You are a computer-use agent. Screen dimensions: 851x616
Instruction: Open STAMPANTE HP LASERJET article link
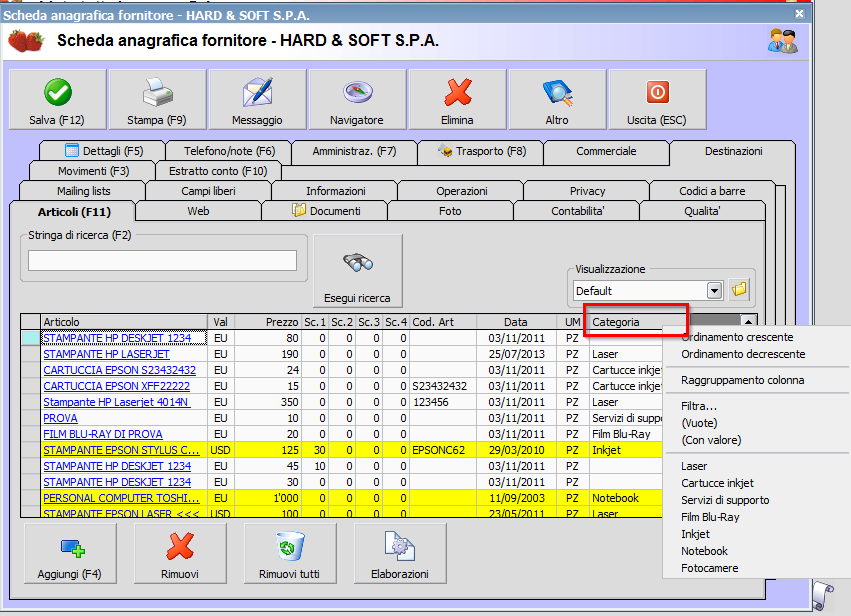(106, 354)
